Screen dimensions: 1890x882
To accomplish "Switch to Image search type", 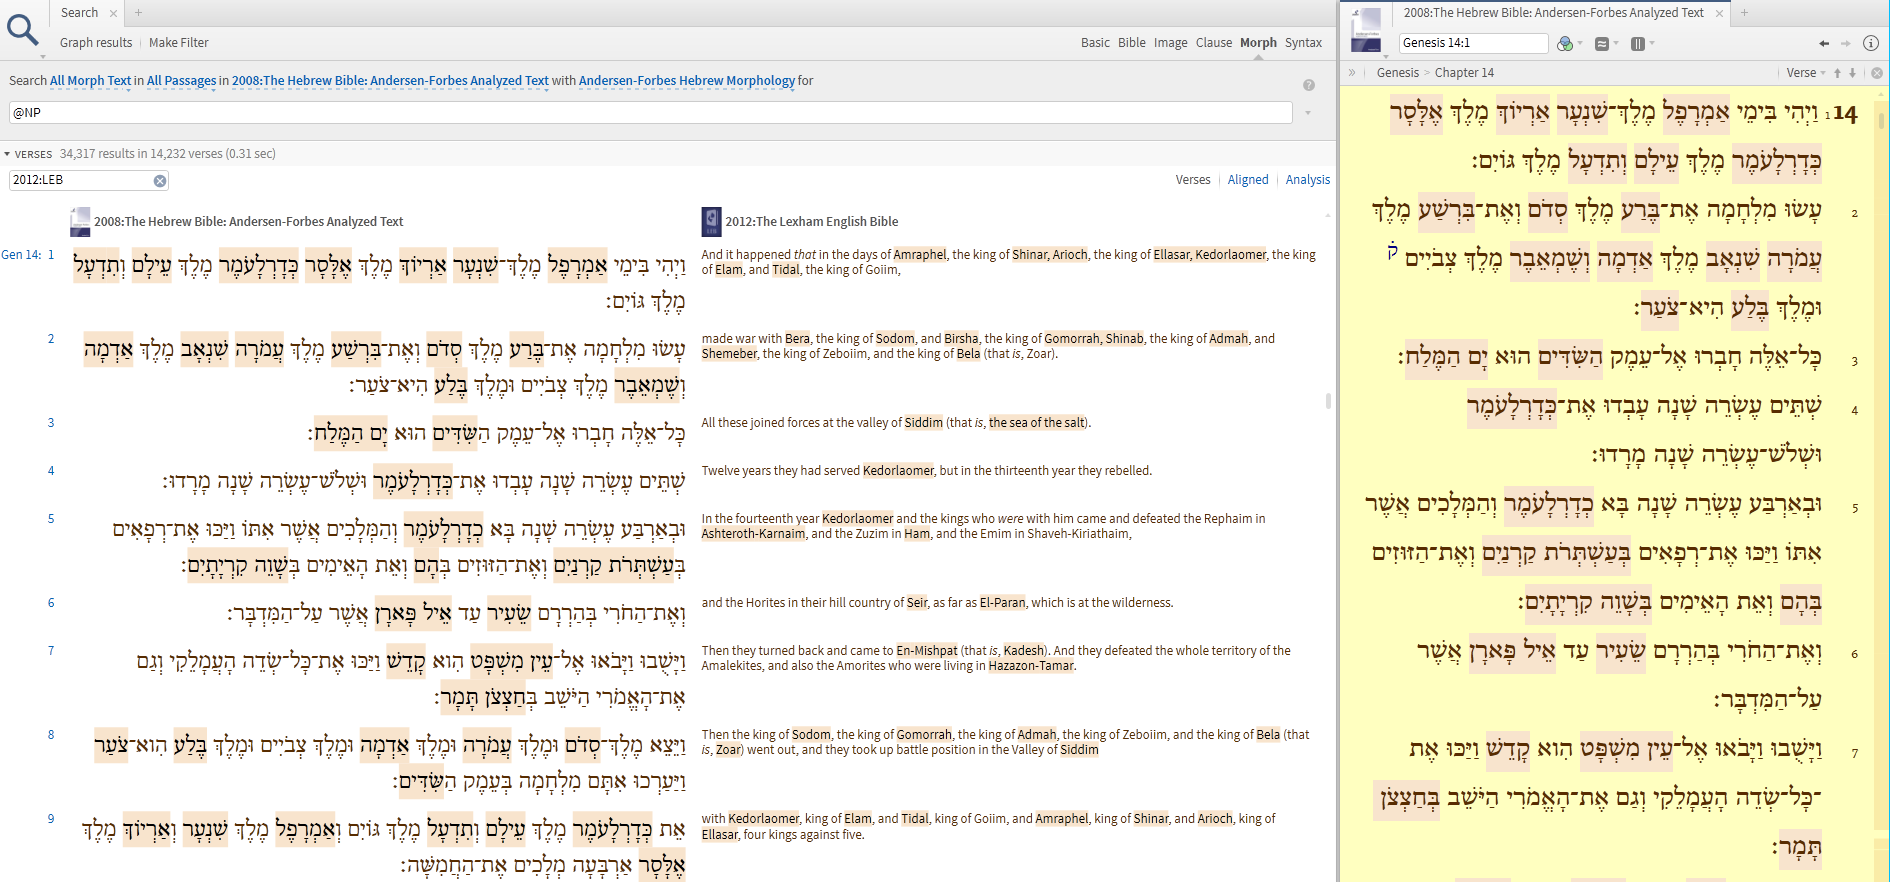I will [x=1171, y=43].
